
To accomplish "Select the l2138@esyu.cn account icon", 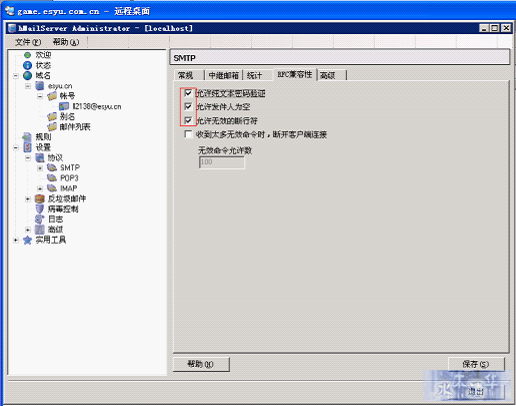I will point(64,106).
